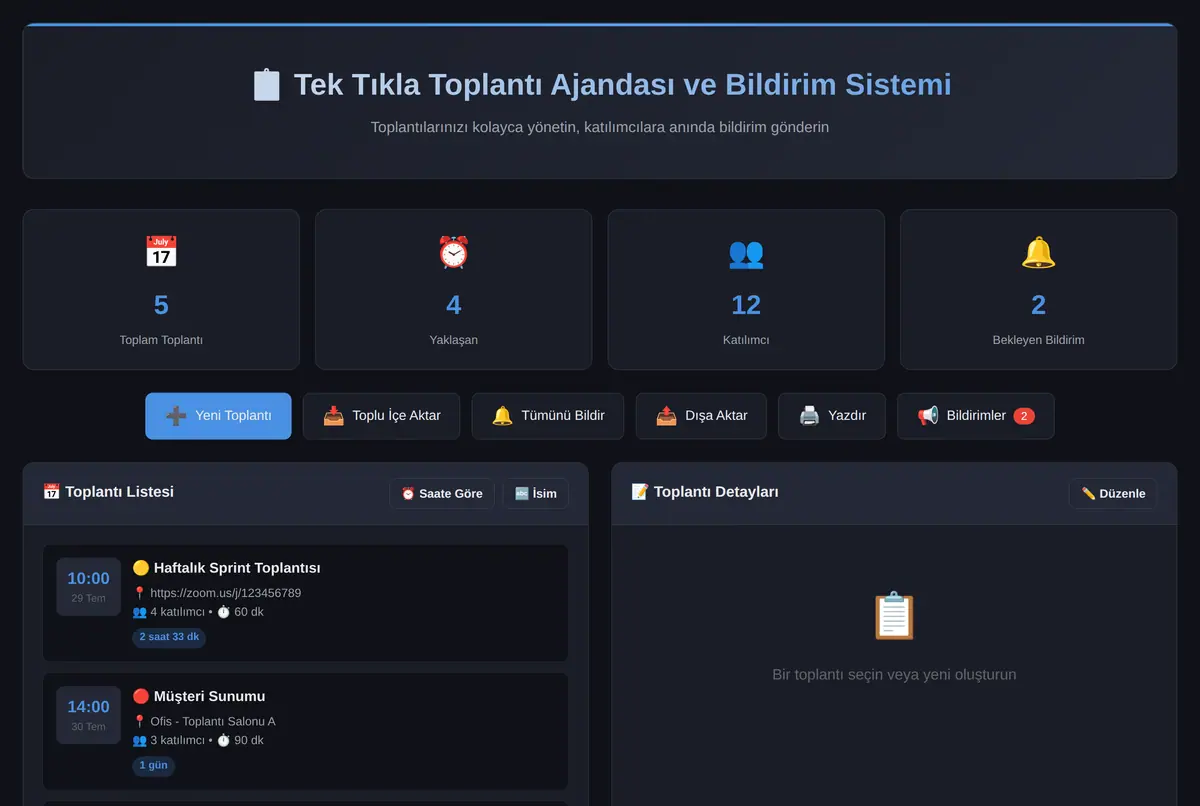This screenshot has height=806, width=1200.
Task: Click the inbox icon on Toplu İçe Aktar
Action: click(333, 416)
